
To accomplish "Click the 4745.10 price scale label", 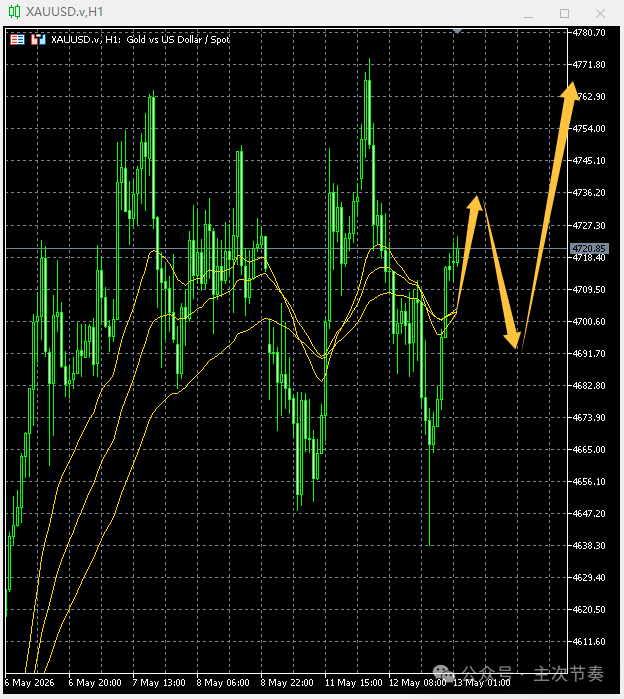I will click(589, 160).
